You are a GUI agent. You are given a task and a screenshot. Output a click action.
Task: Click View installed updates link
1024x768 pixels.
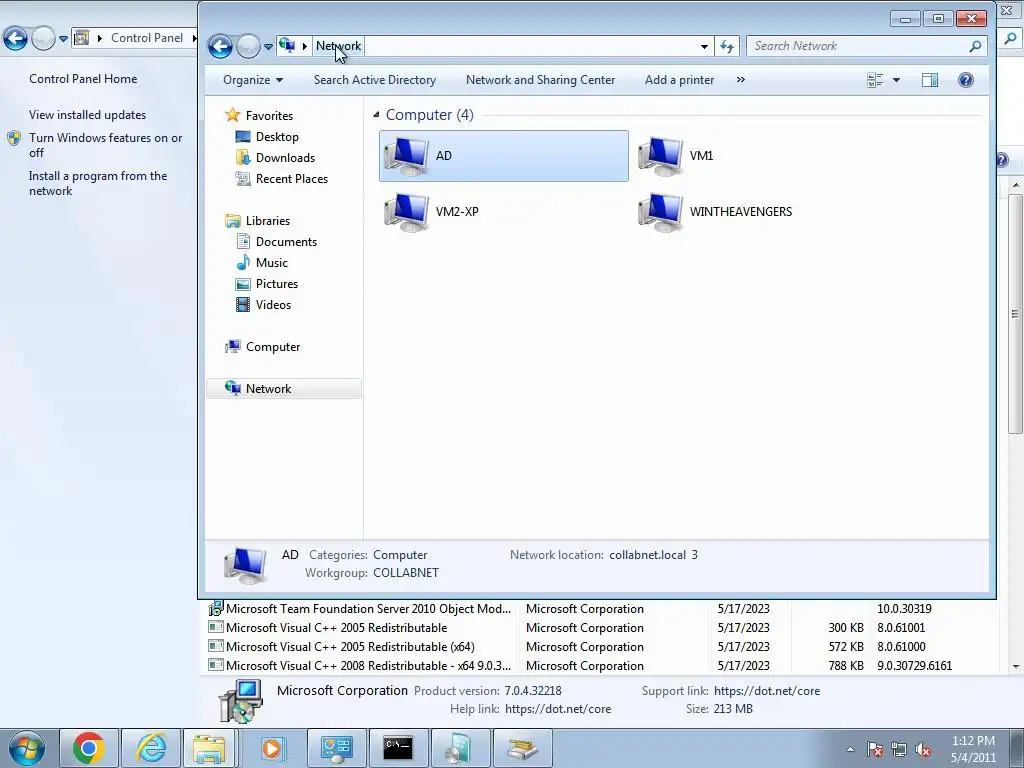pos(88,114)
